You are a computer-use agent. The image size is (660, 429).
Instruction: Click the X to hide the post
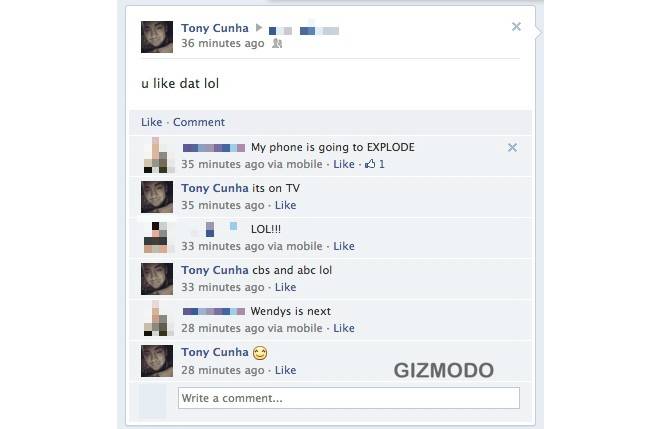click(x=516, y=27)
